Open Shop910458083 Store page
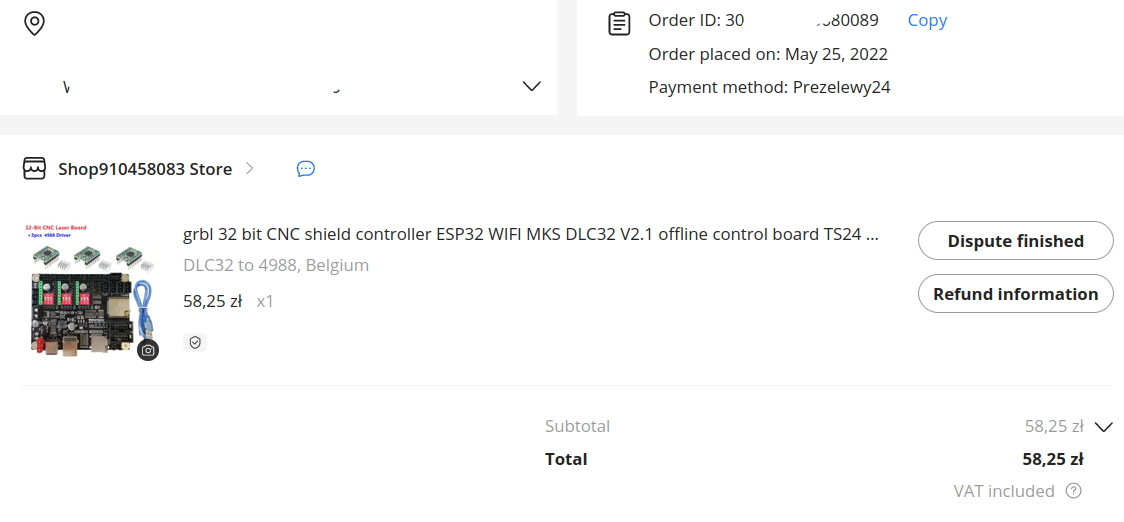Image resolution: width=1124 pixels, height=522 pixels. point(145,169)
